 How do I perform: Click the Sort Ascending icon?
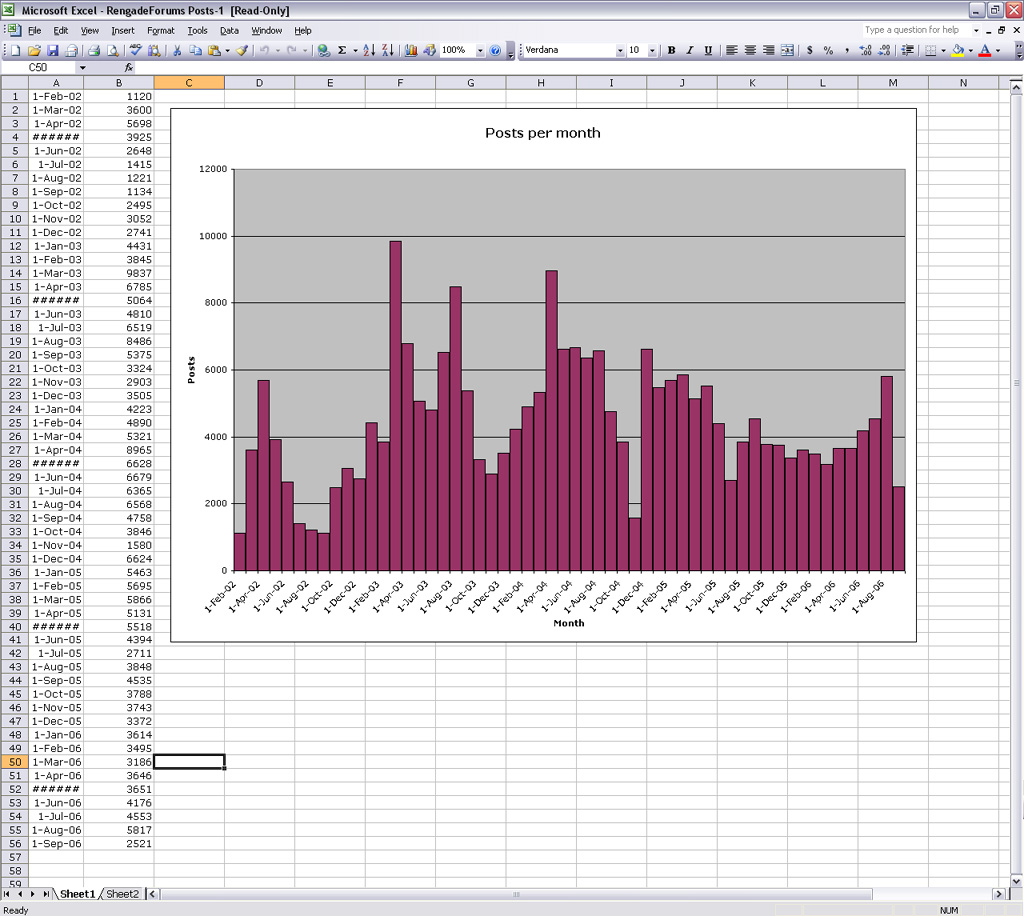(x=368, y=50)
